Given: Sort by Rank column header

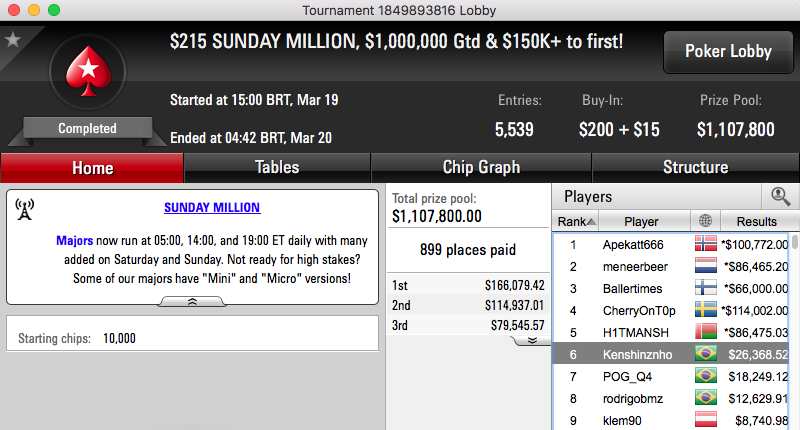Looking at the screenshot, I should [576, 221].
